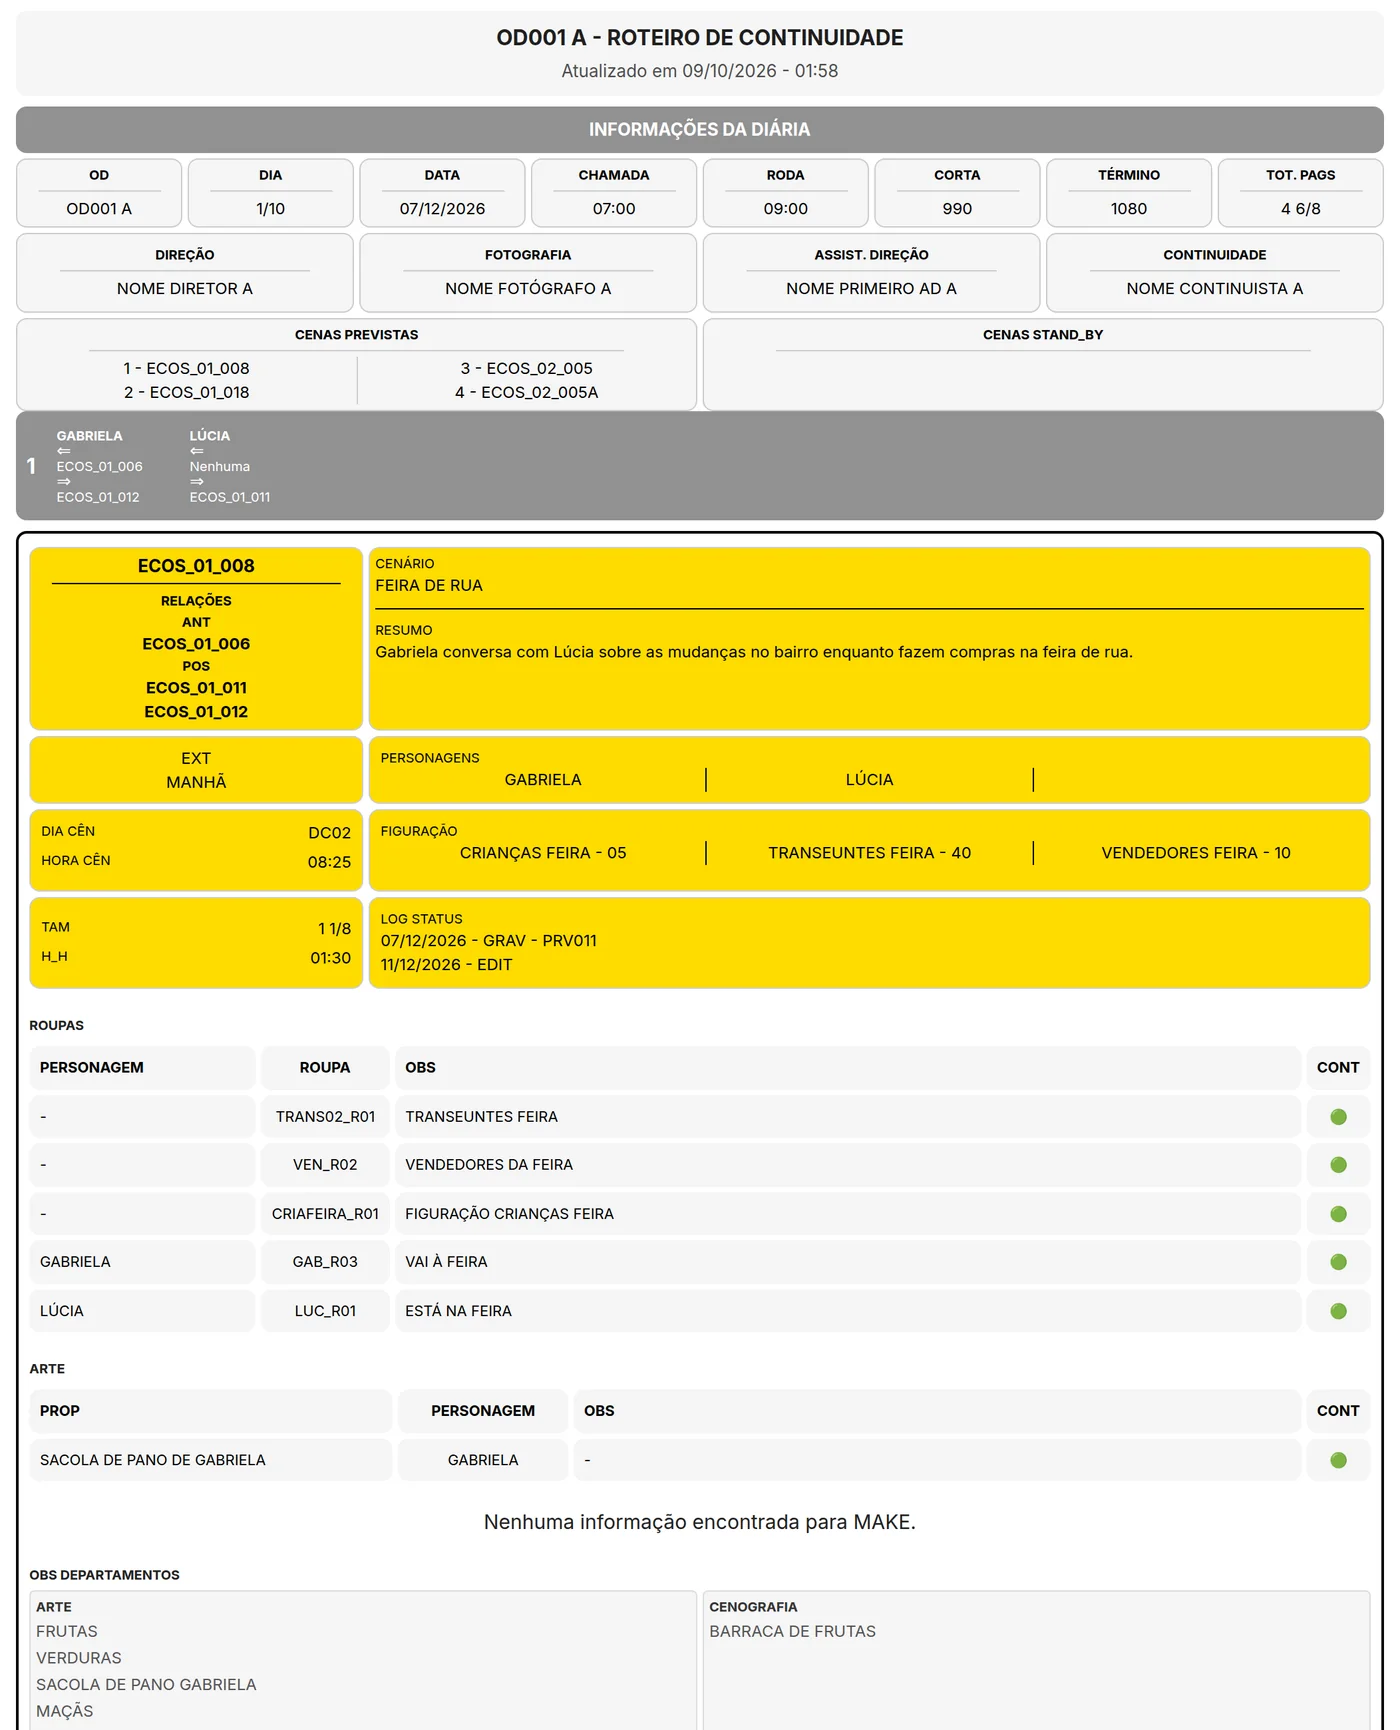Click SACOLA DE PANO DE GABRIELA prop cell
This screenshot has width=1400, height=1730.
click(211, 1460)
